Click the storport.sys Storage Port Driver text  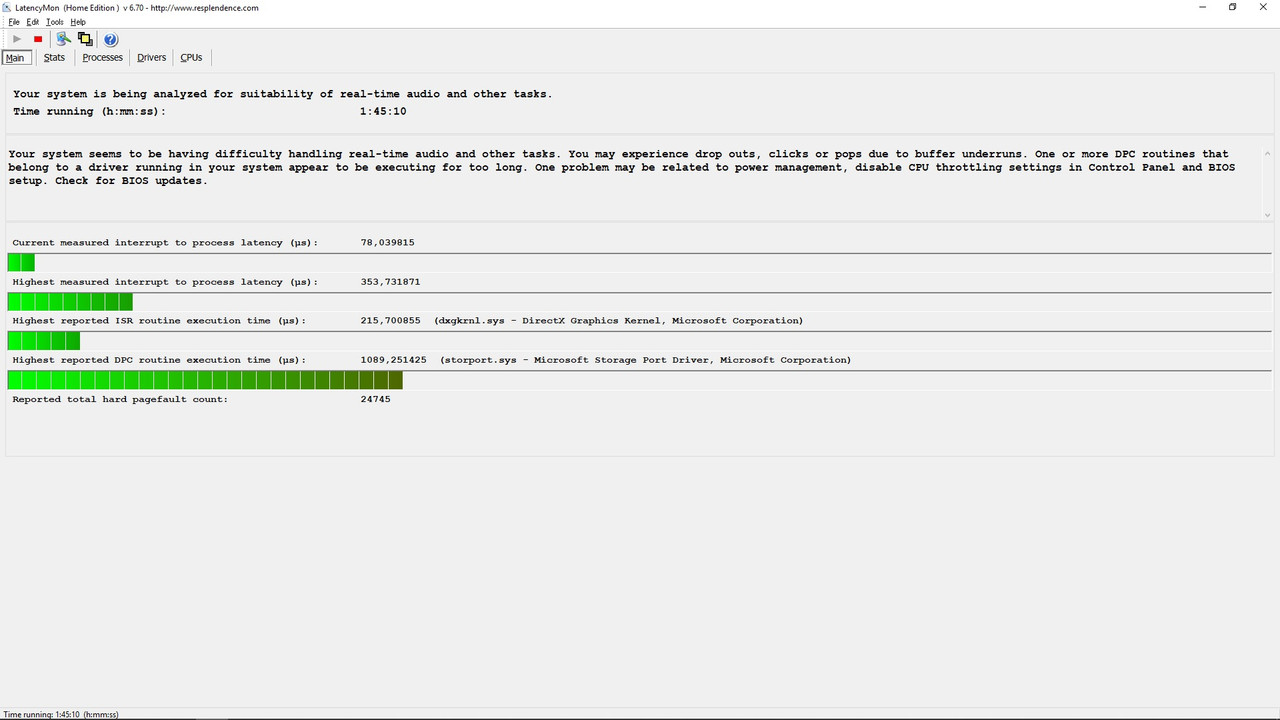point(646,360)
